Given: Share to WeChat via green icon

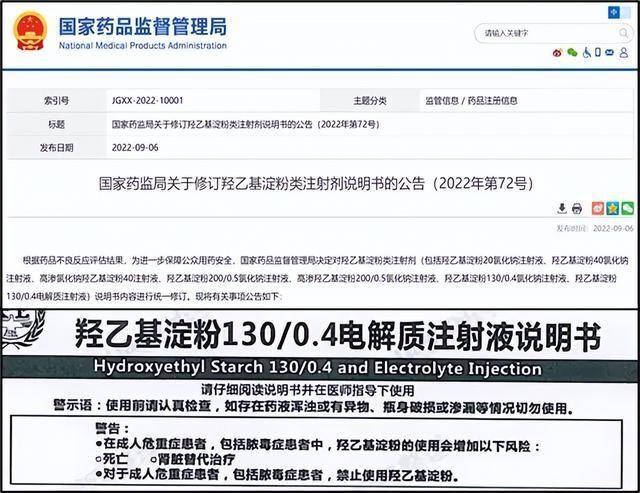Looking at the screenshot, I should (x=627, y=208).
